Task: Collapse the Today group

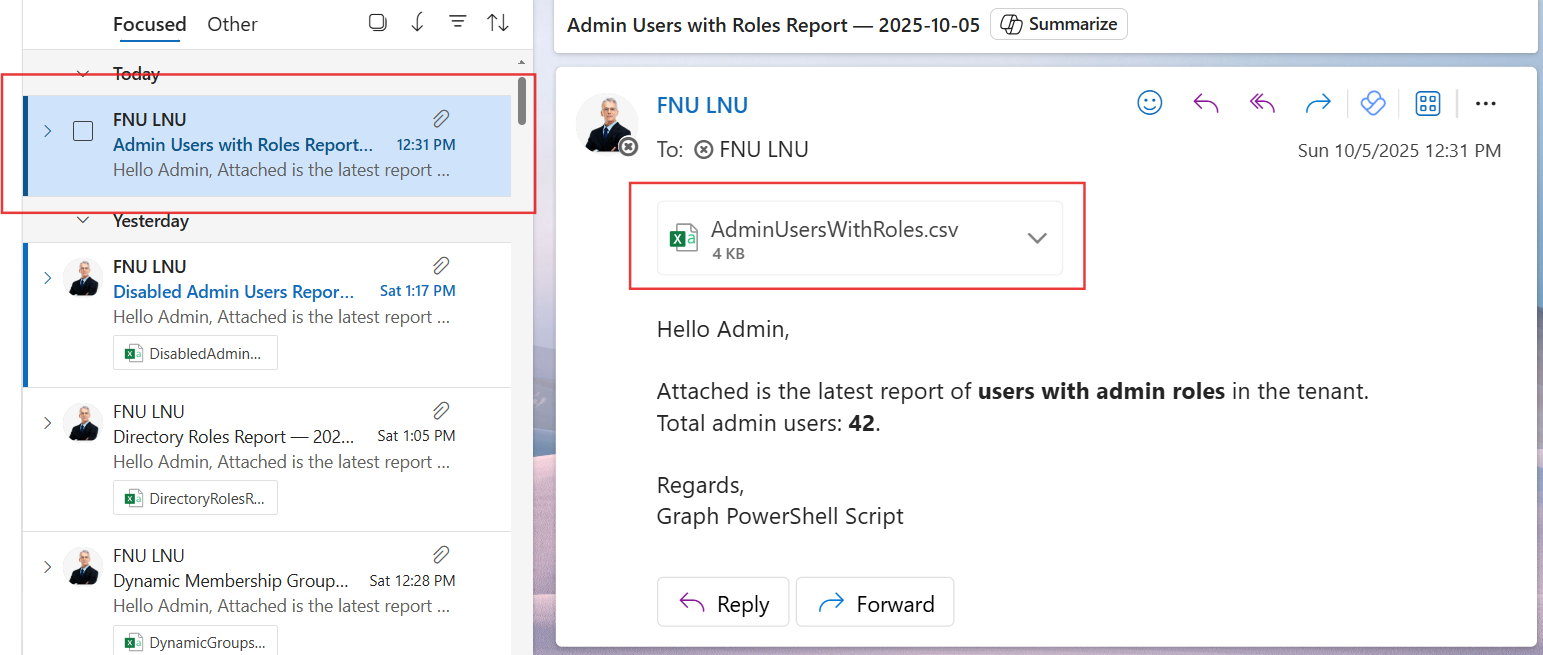Action: [x=84, y=74]
